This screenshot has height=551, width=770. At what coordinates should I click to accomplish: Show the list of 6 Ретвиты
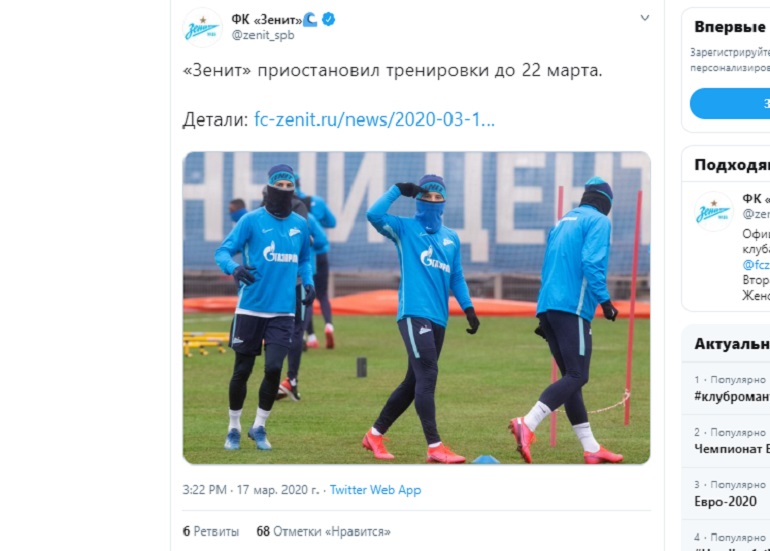click(211, 531)
